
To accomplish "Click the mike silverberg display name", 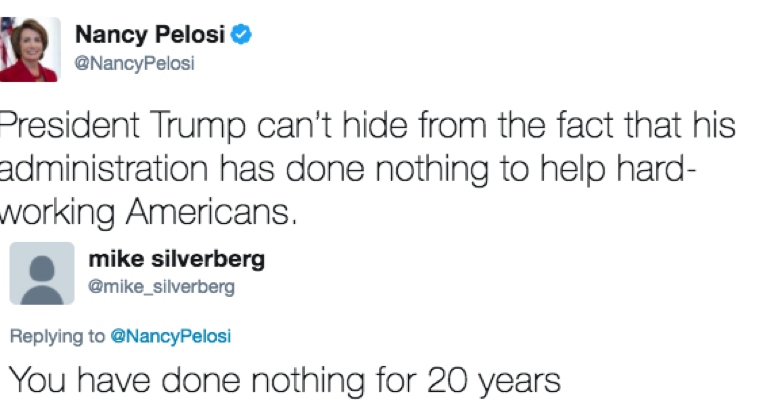I will point(176,260).
